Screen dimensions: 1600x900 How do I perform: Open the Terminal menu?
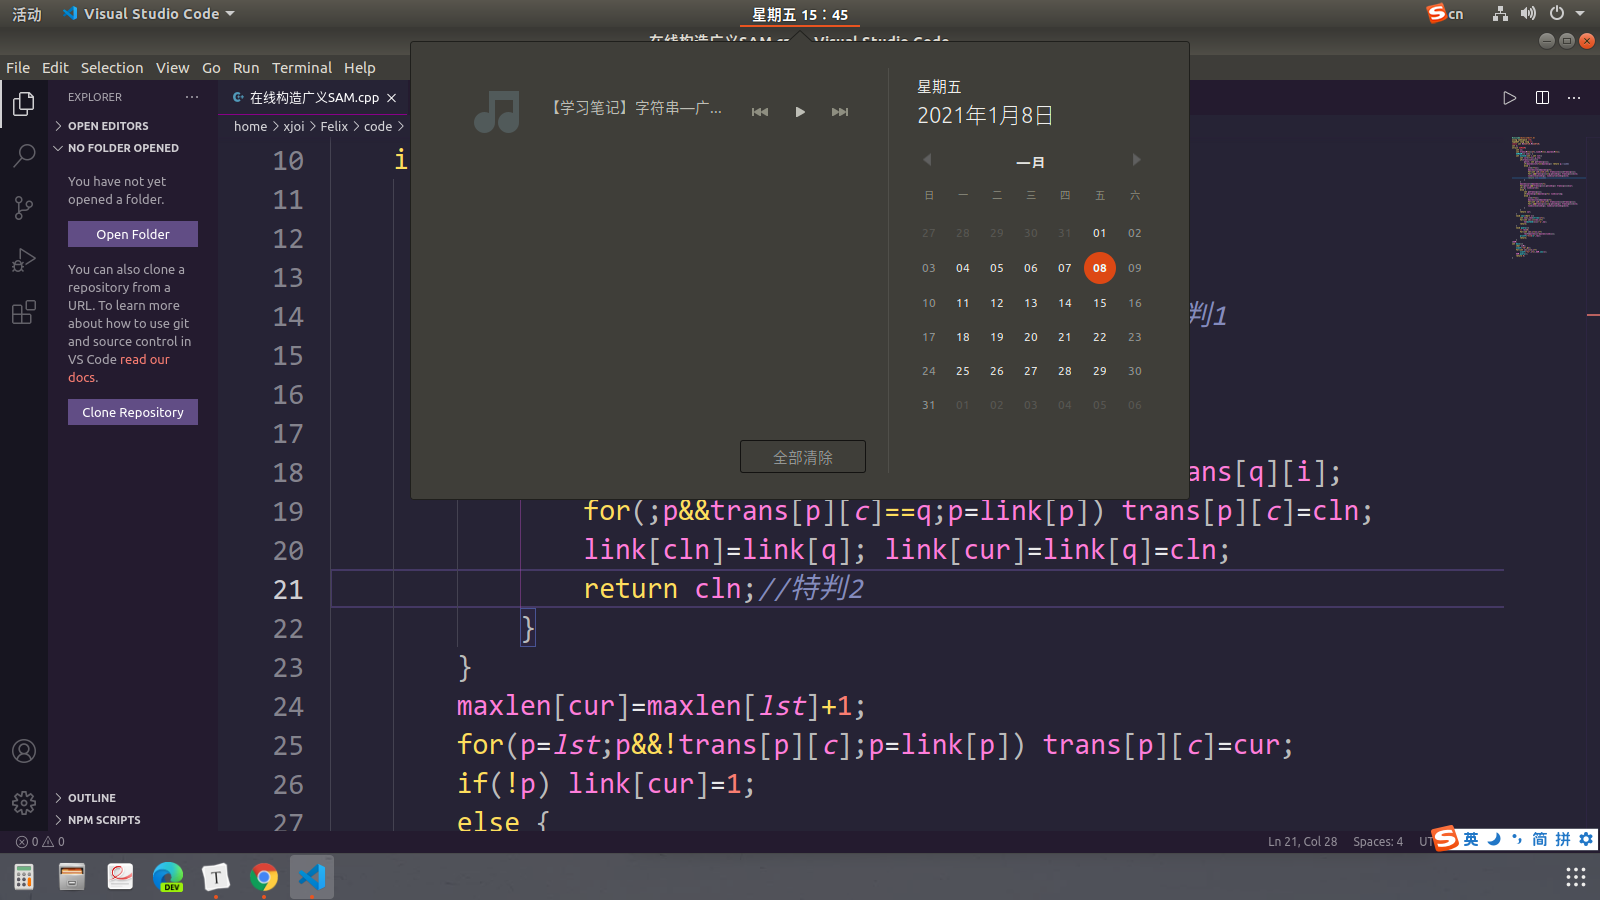302,68
